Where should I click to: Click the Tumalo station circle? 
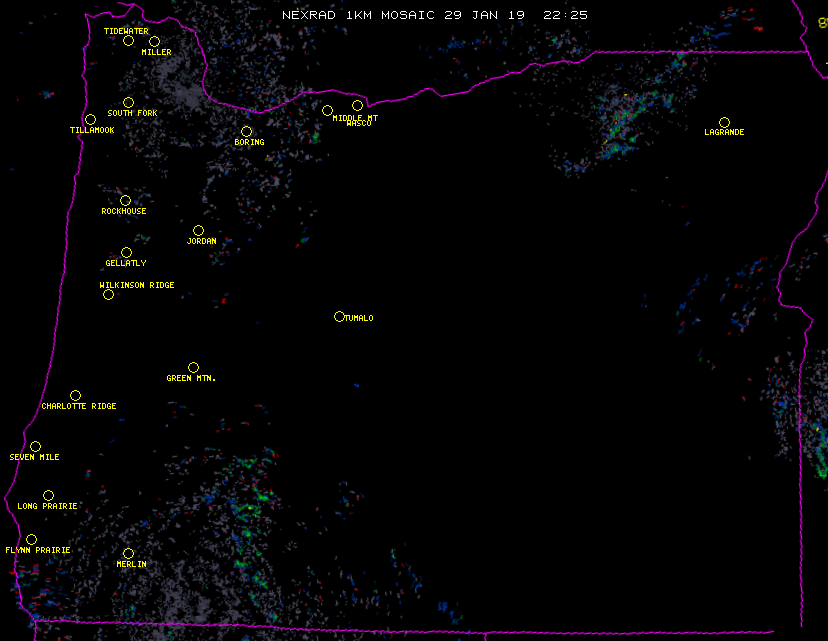point(339,316)
